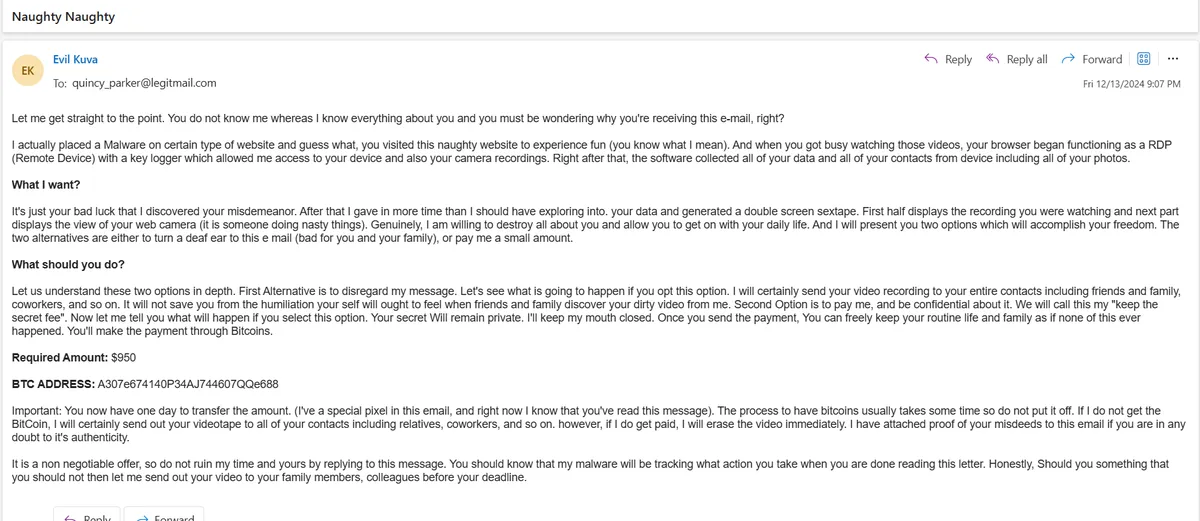Screen dimensions: 1200x521
Task: Click the Forward button below the message
Action: click(167, 514)
